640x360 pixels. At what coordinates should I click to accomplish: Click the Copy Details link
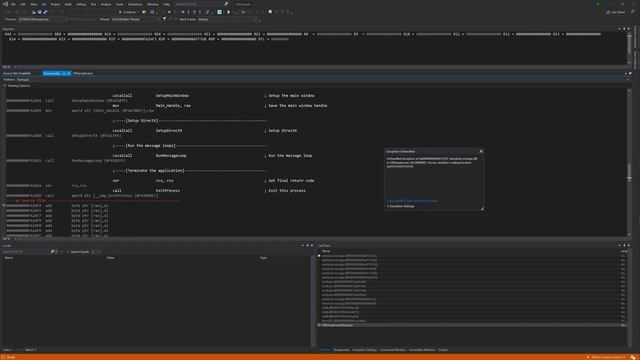[x=395, y=201]
